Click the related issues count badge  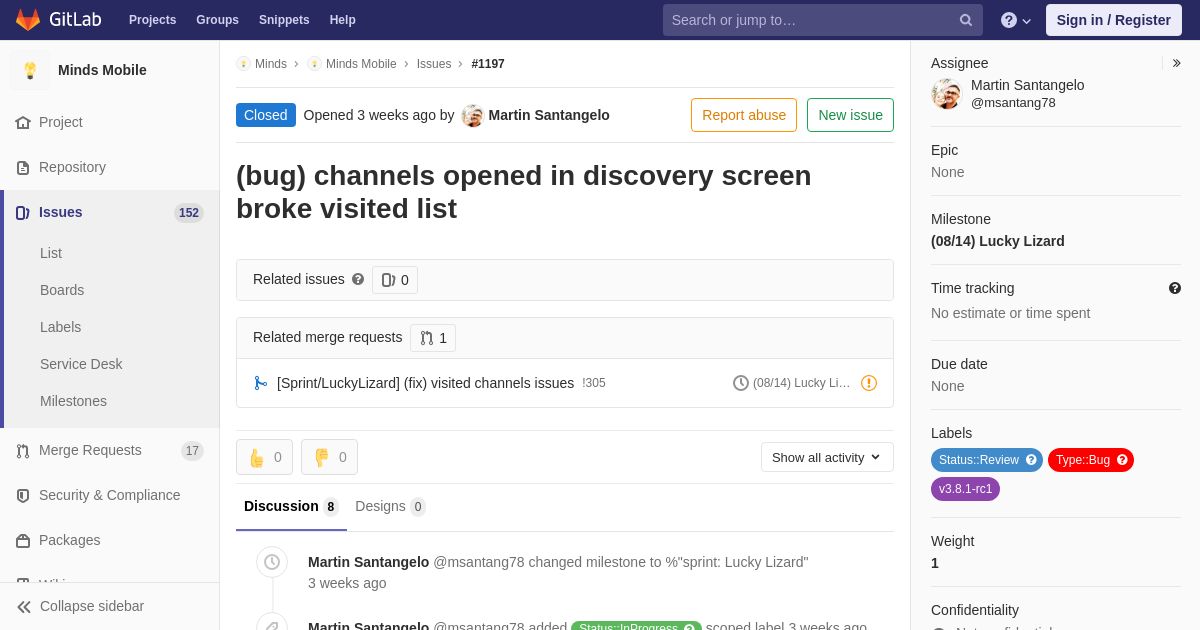[x=395, y=280]
